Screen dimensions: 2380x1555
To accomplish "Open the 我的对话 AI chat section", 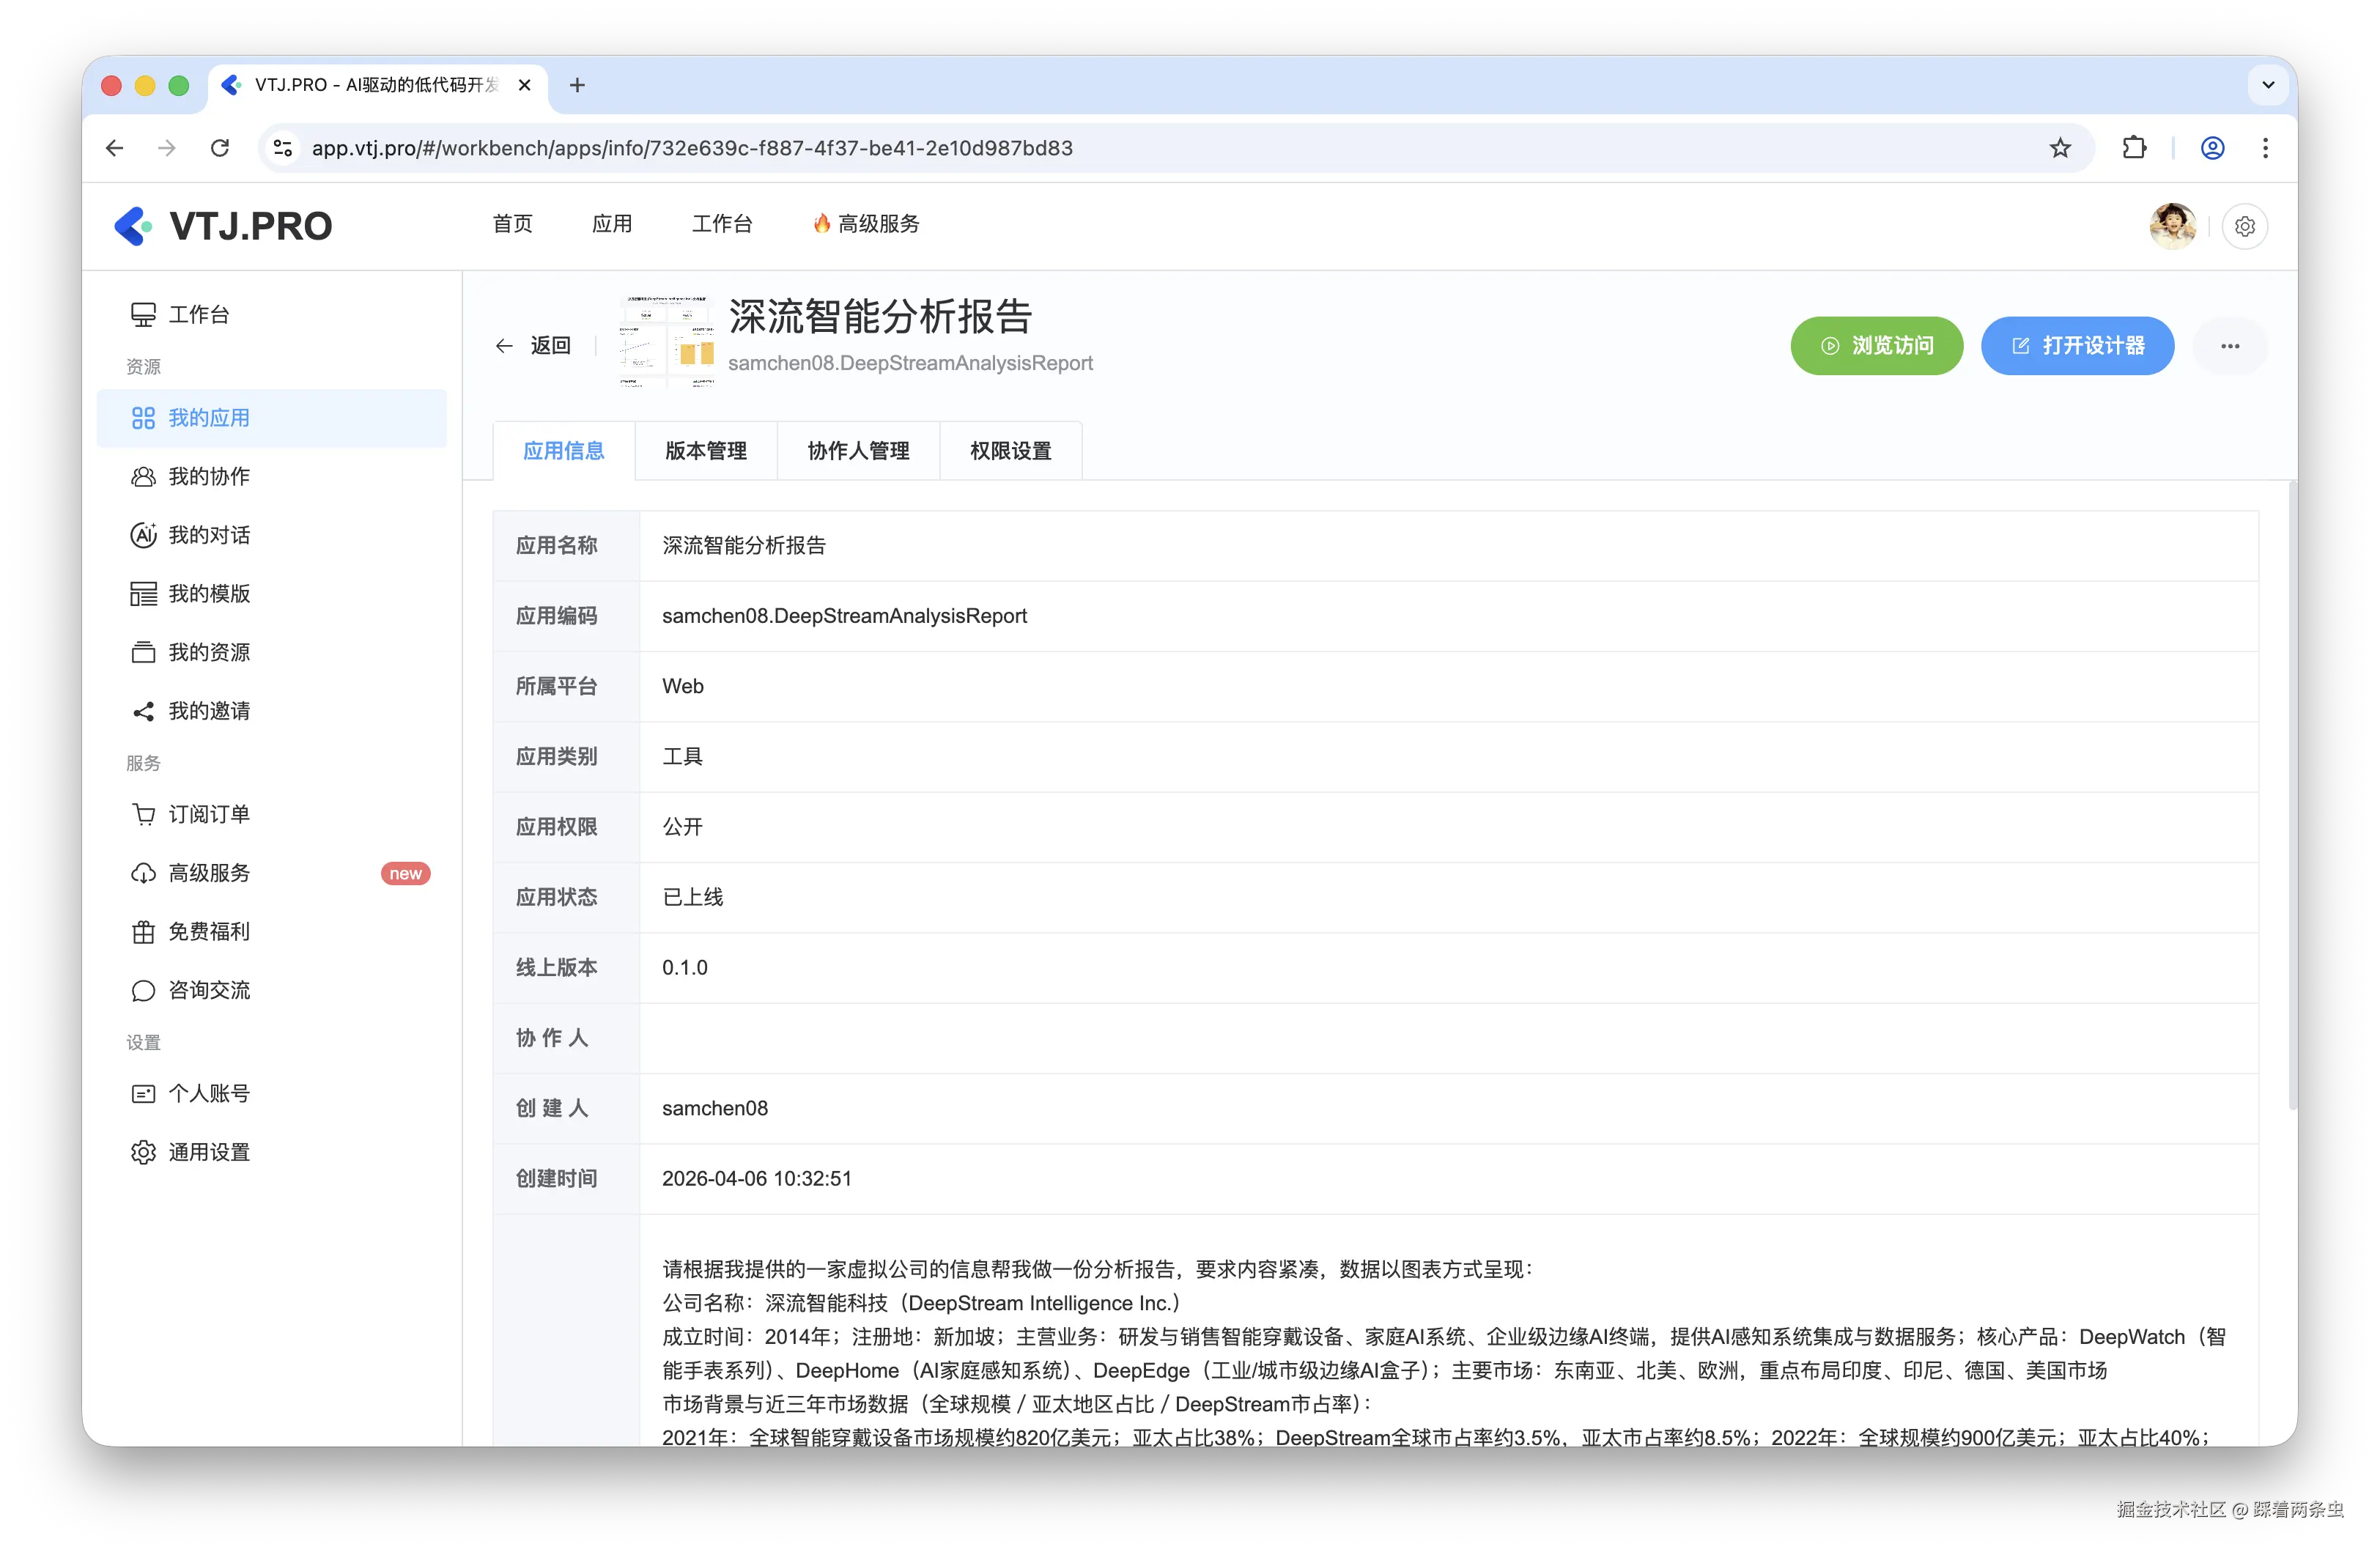I will click(208, 535).
